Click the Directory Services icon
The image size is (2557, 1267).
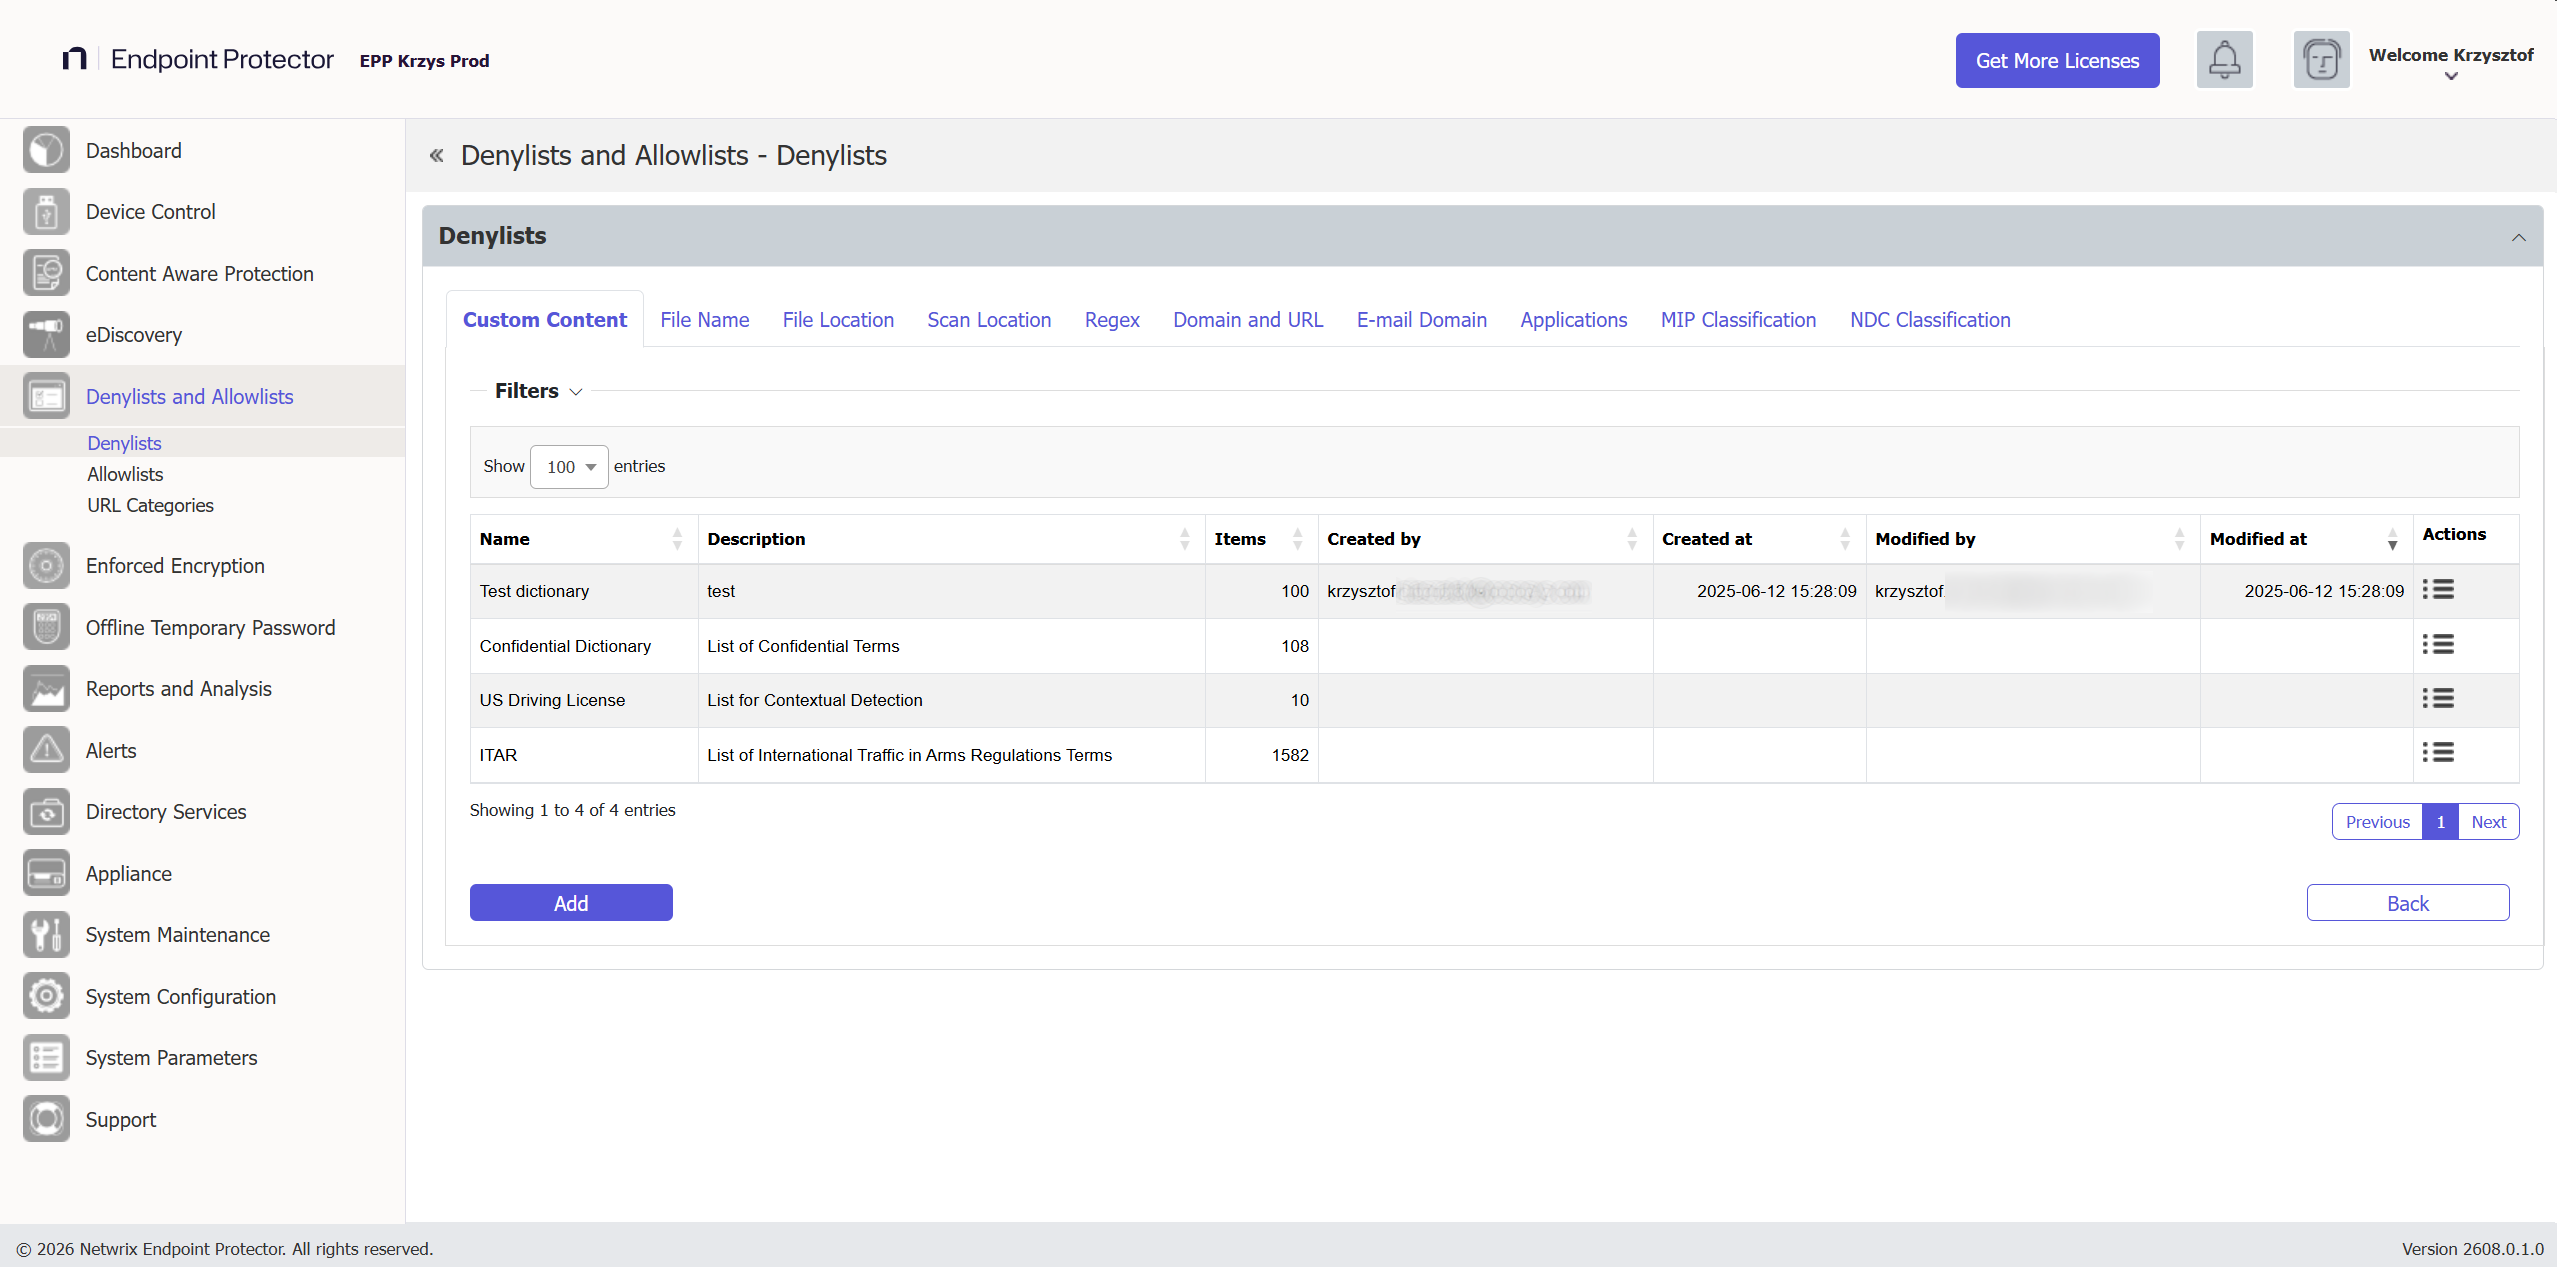tap(46, 812)
